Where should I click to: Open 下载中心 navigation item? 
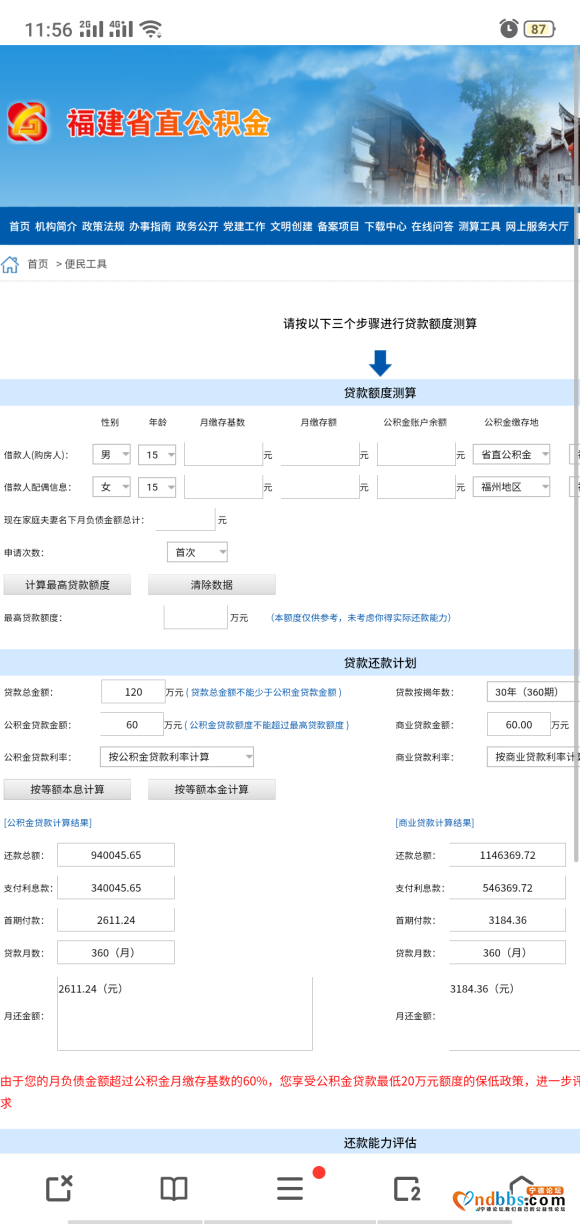click(385, 227)
